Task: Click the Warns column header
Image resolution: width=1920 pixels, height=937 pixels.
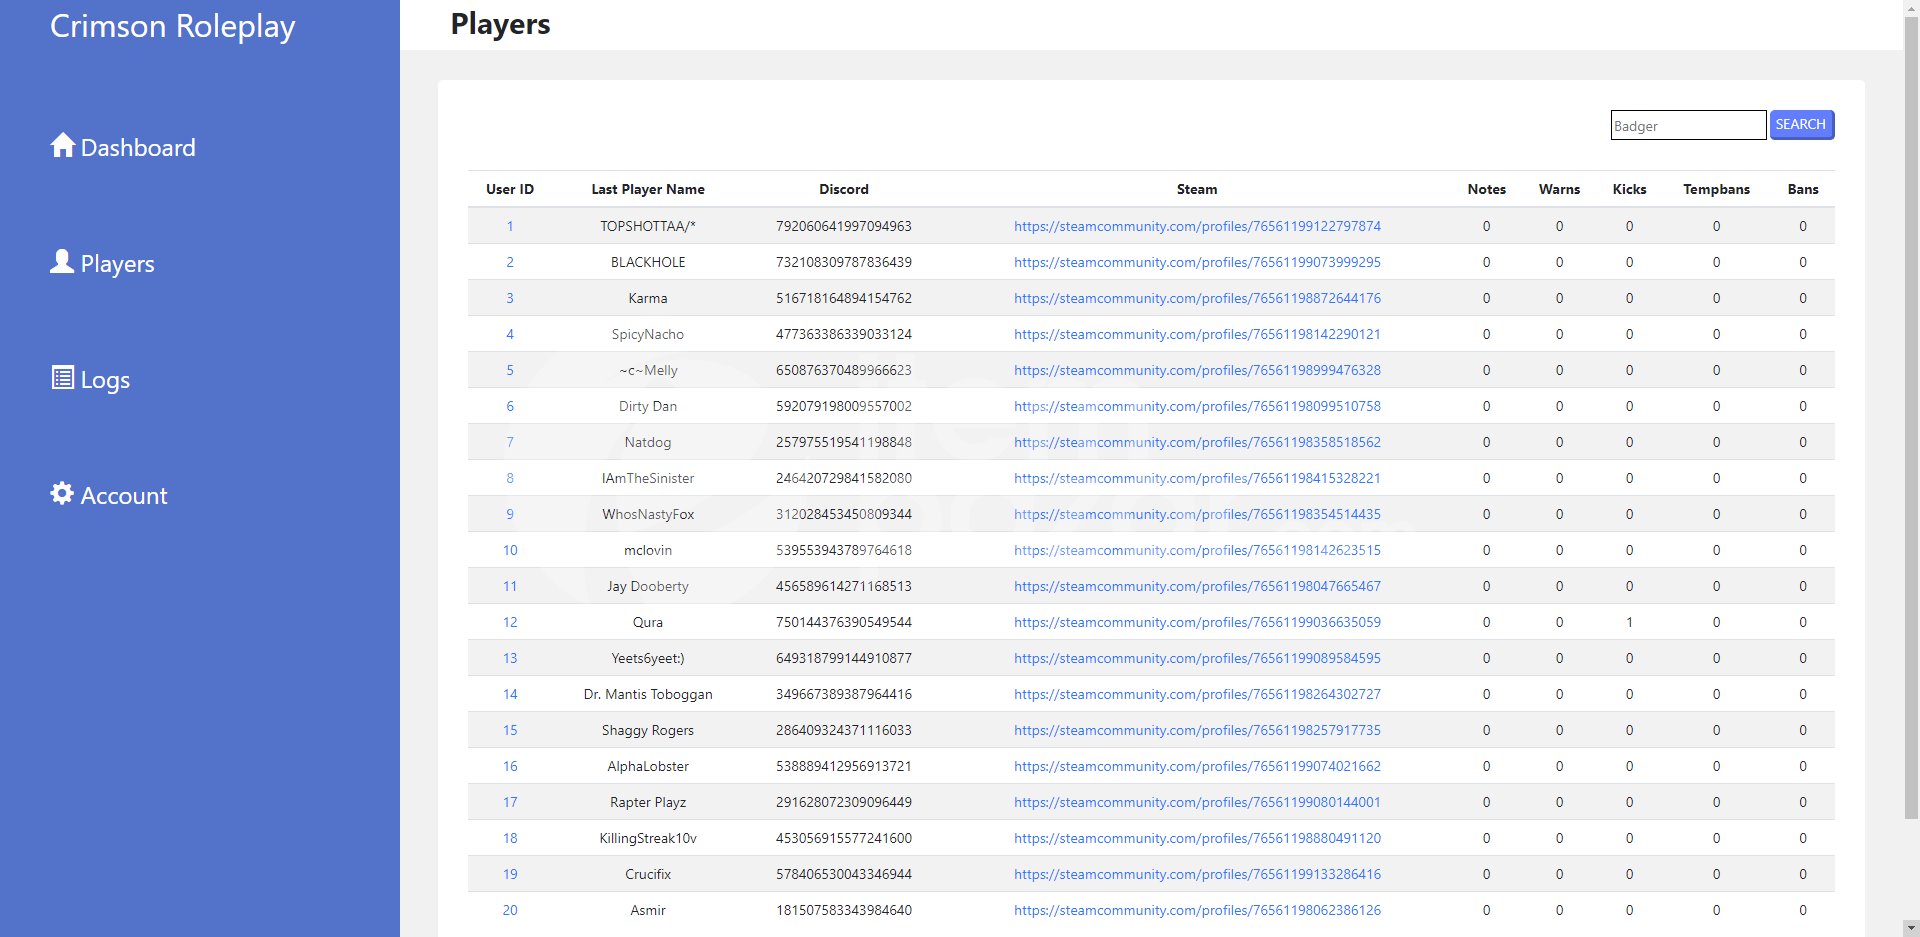Action: [1559, 189]
